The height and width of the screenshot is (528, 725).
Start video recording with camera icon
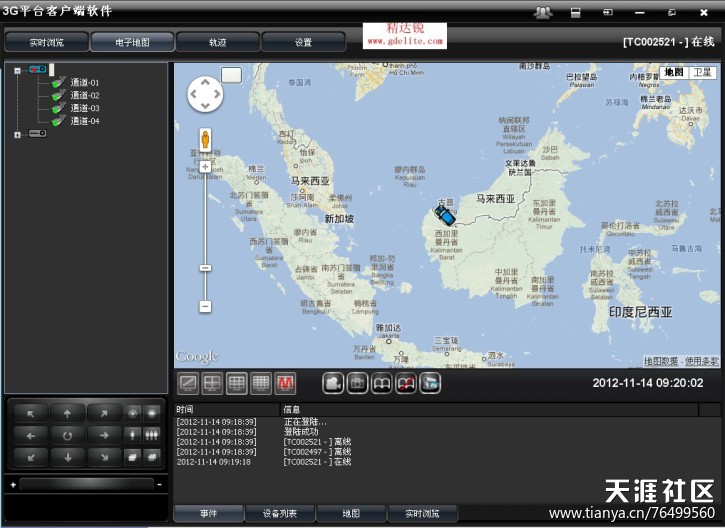pos(333,383)
